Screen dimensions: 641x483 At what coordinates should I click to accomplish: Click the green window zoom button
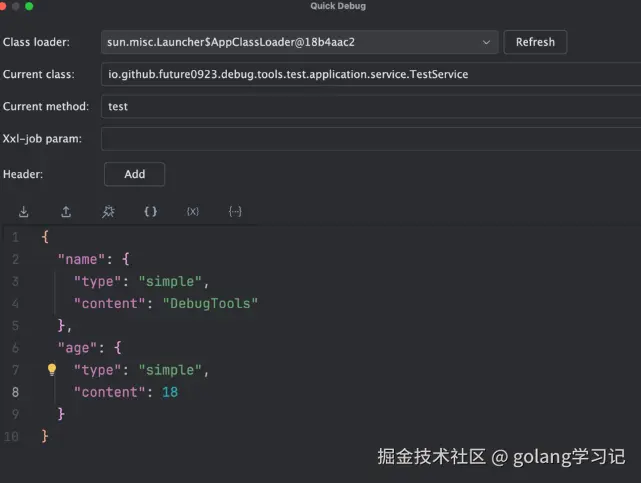point(29,6)
